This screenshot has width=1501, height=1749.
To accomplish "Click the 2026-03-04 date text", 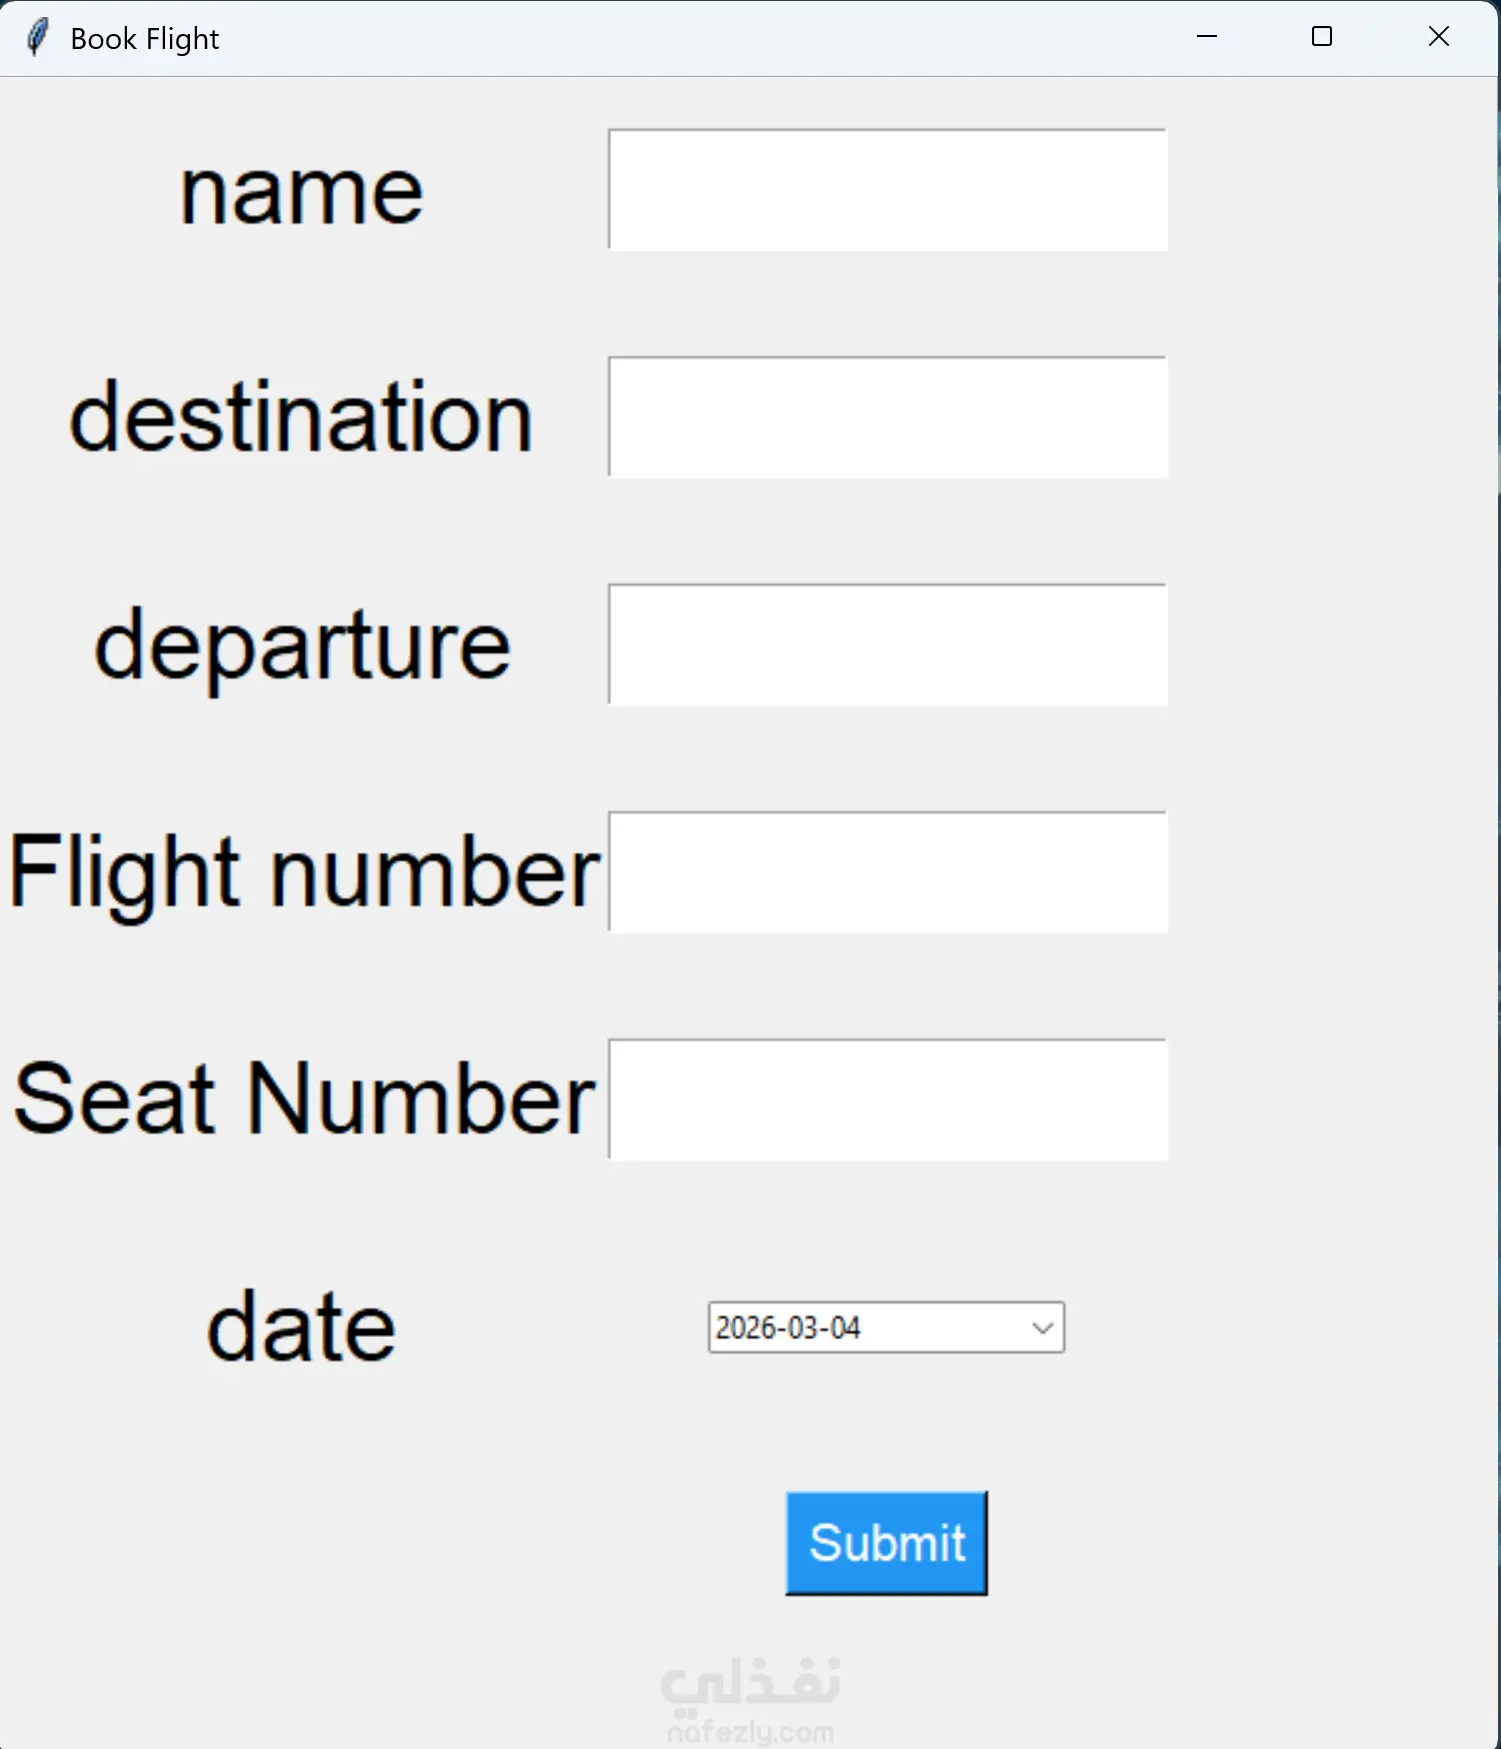I will coord(788,1328).
